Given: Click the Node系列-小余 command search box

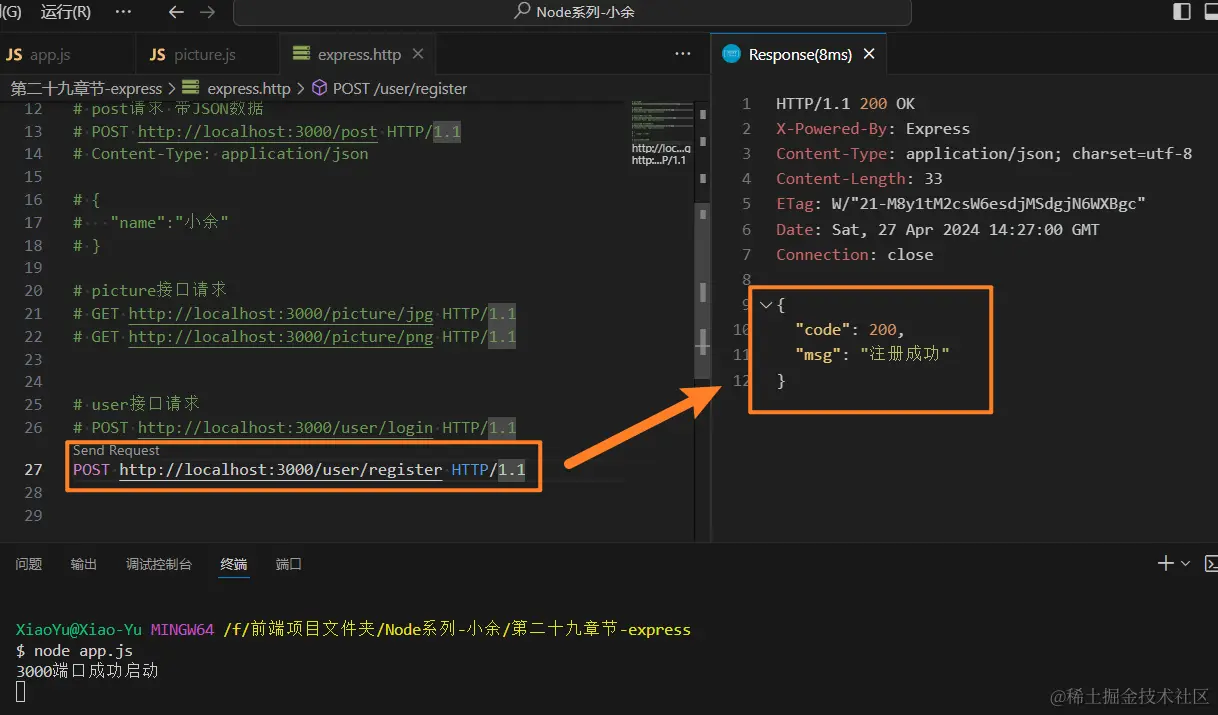Looking at the screenshot, I should click(x=572, y=12).
